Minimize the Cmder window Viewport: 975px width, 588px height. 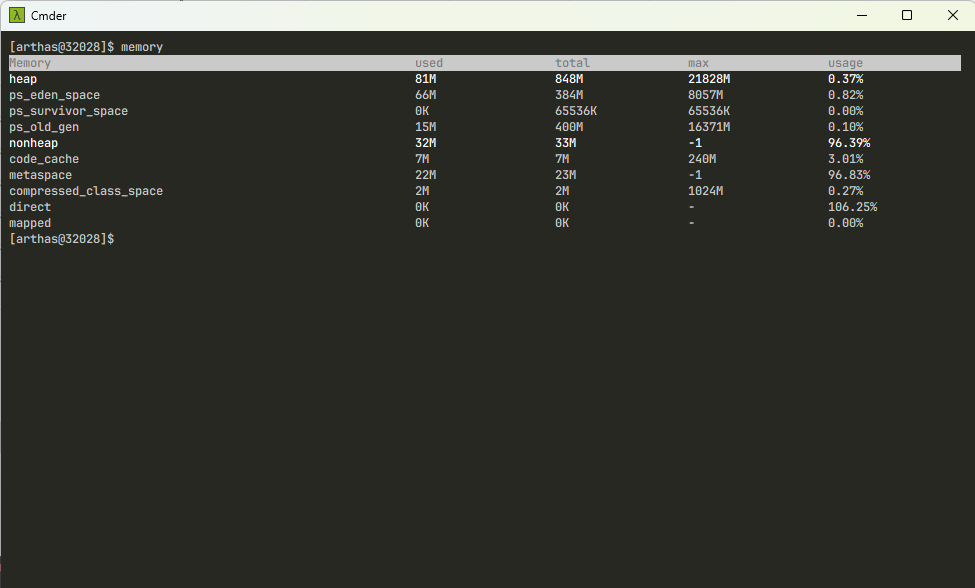click(861, 15)
